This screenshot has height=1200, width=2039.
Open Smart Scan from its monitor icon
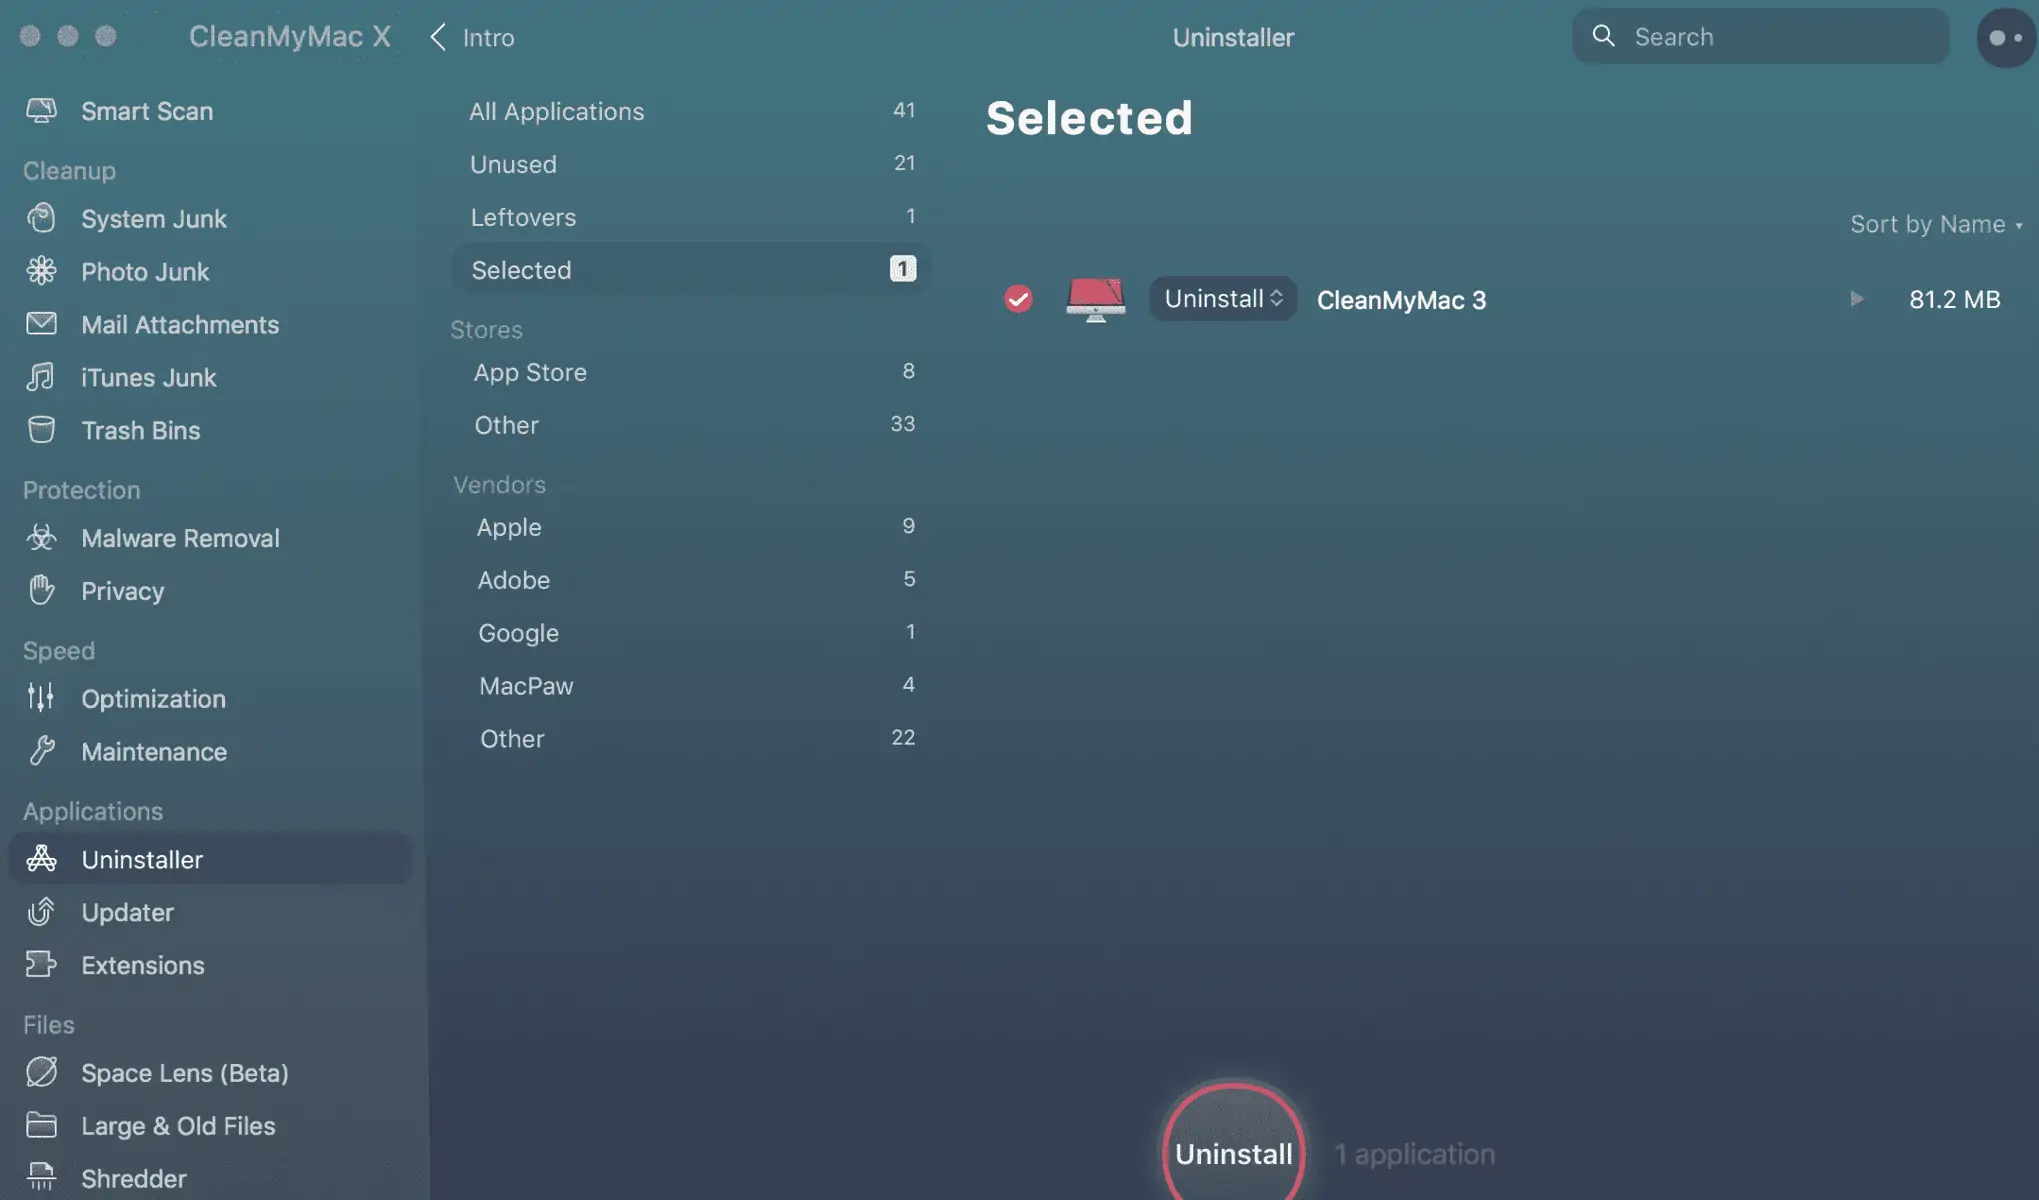point(41,110)
